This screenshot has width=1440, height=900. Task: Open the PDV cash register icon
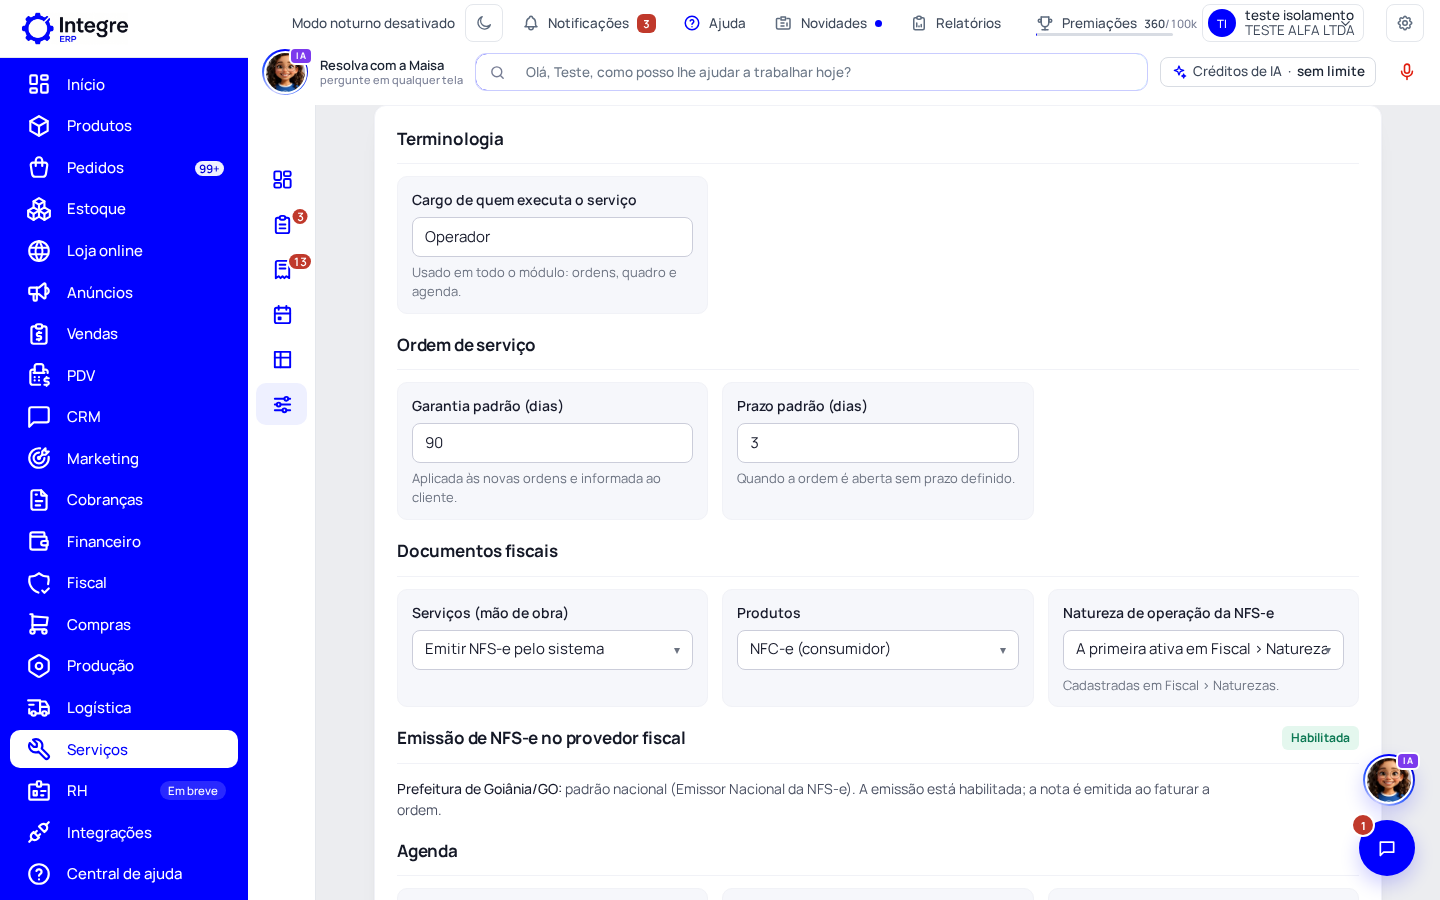[x=39, y=375]
